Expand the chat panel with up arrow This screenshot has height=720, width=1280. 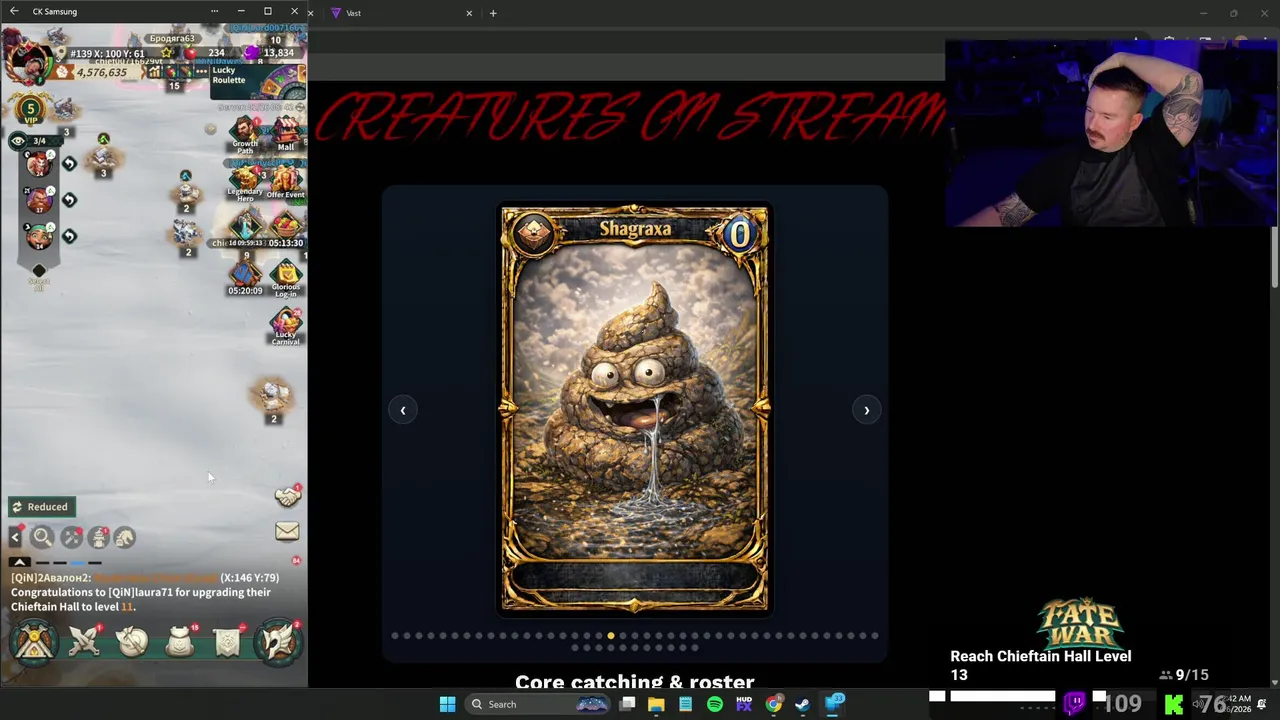pos(19,562)
